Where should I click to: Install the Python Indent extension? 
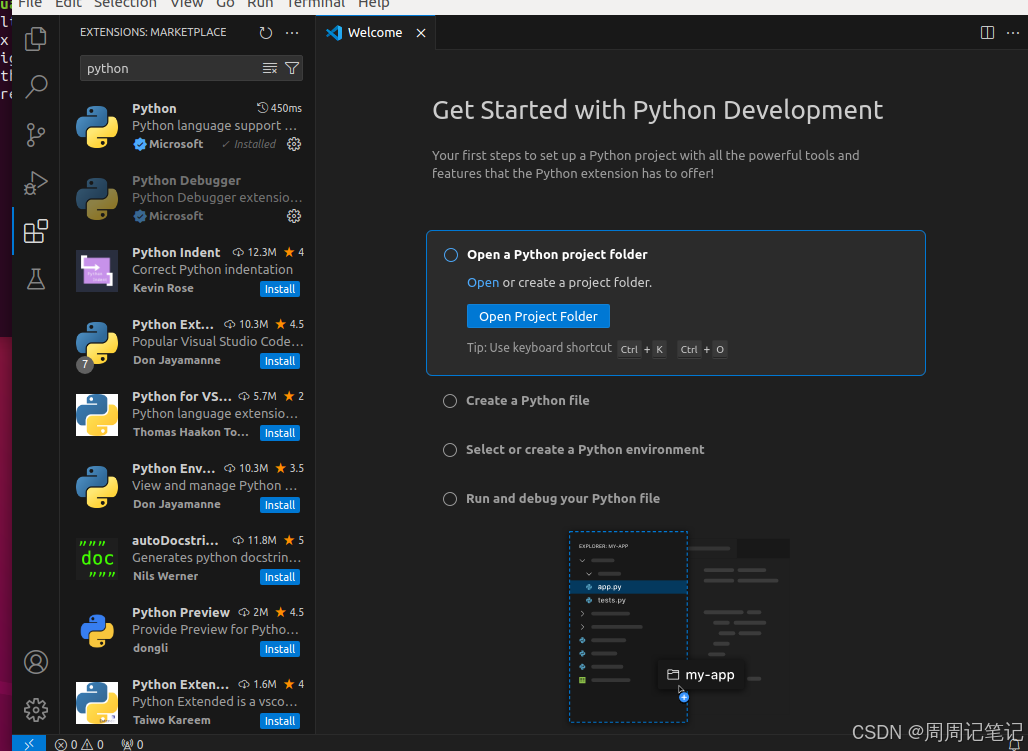[279, 289]
